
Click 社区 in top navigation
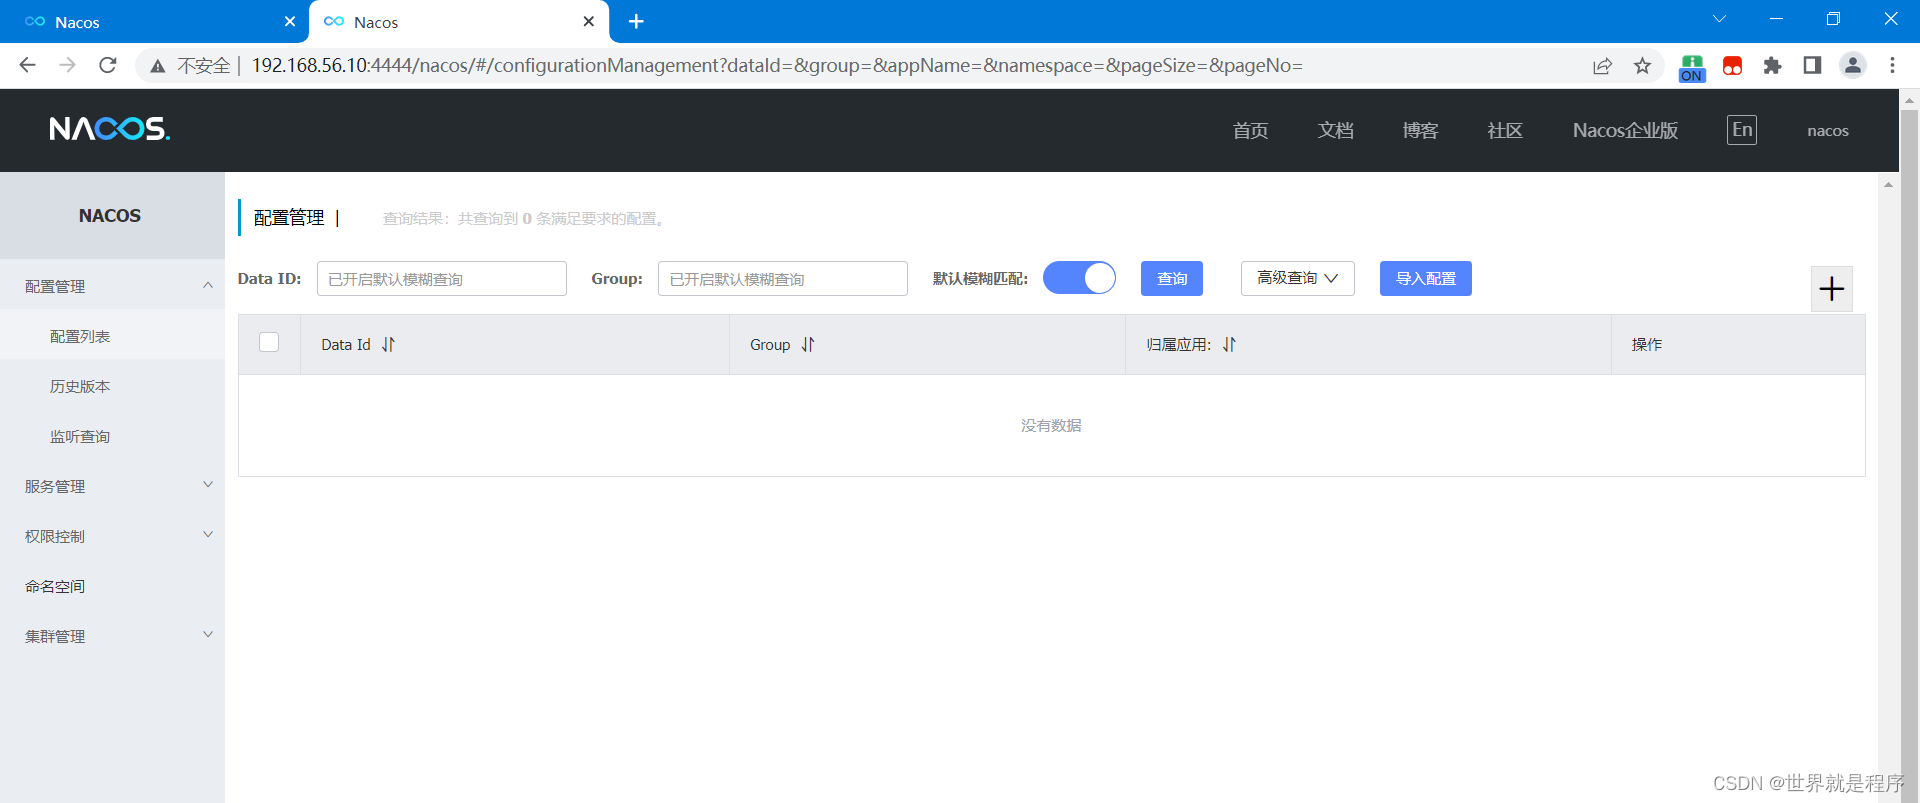coord(1505,130)
